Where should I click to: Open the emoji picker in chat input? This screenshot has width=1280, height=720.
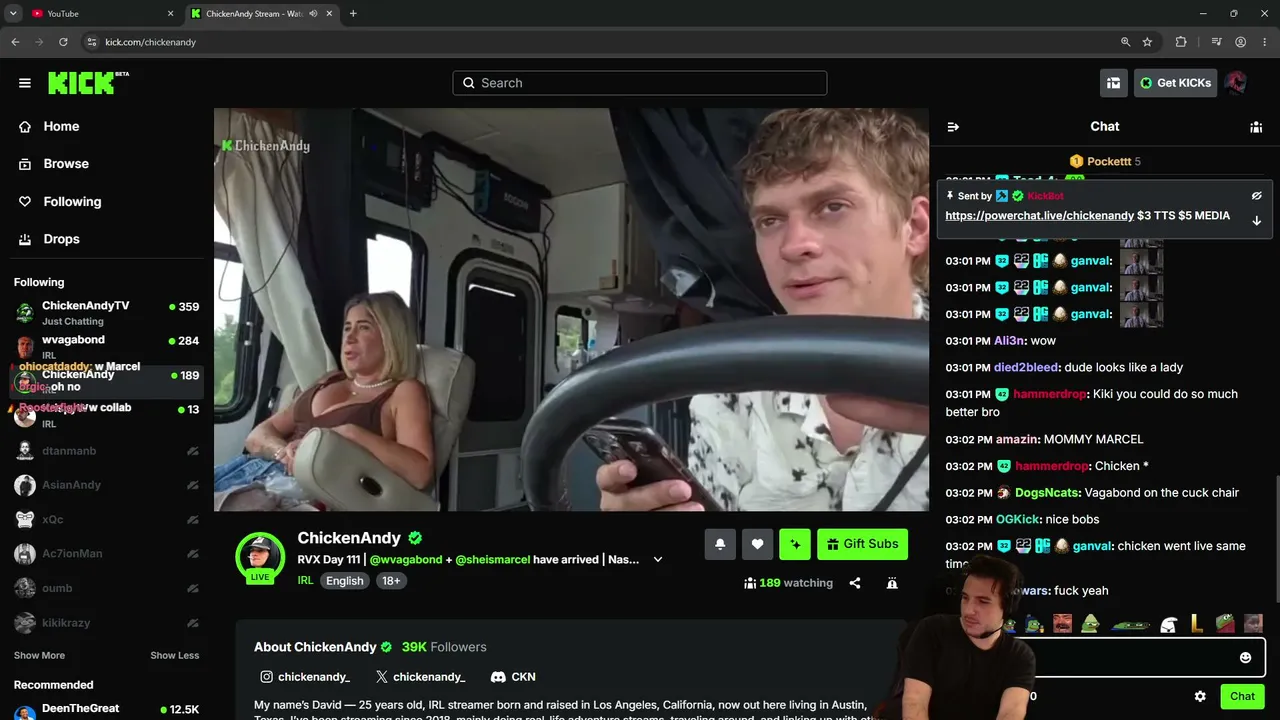point(1245,658)
